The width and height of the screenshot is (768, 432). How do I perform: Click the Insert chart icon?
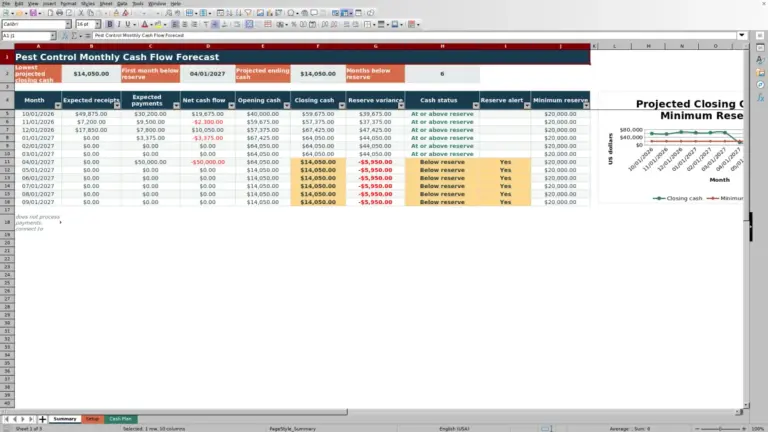[269, 13]
